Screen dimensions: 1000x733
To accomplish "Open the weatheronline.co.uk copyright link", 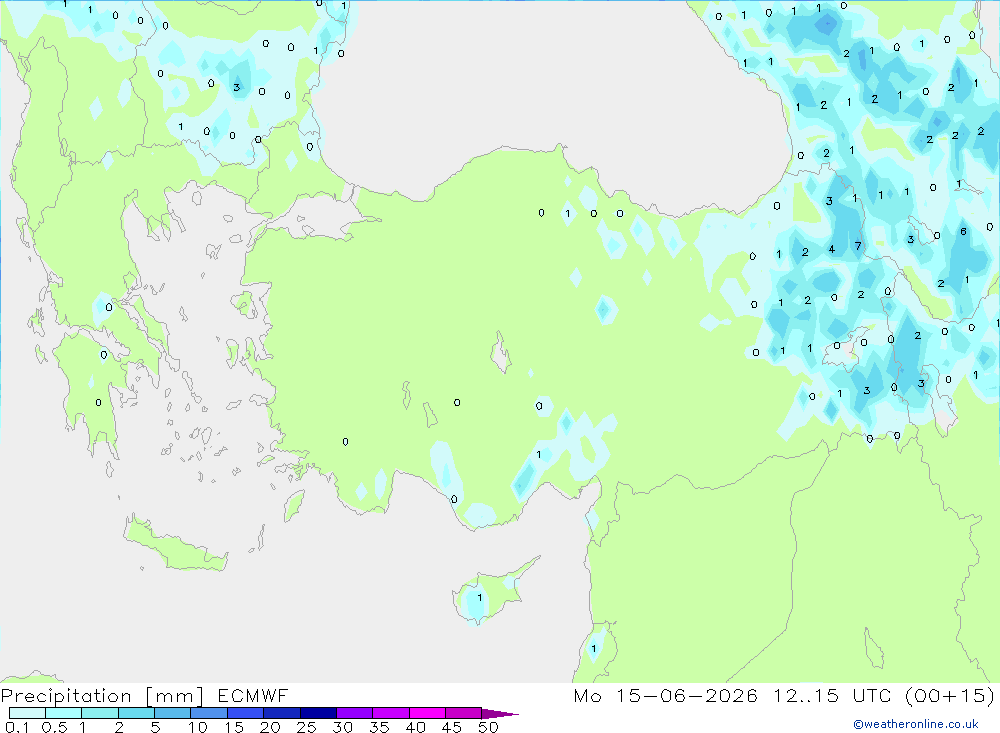I will (916, 724).
